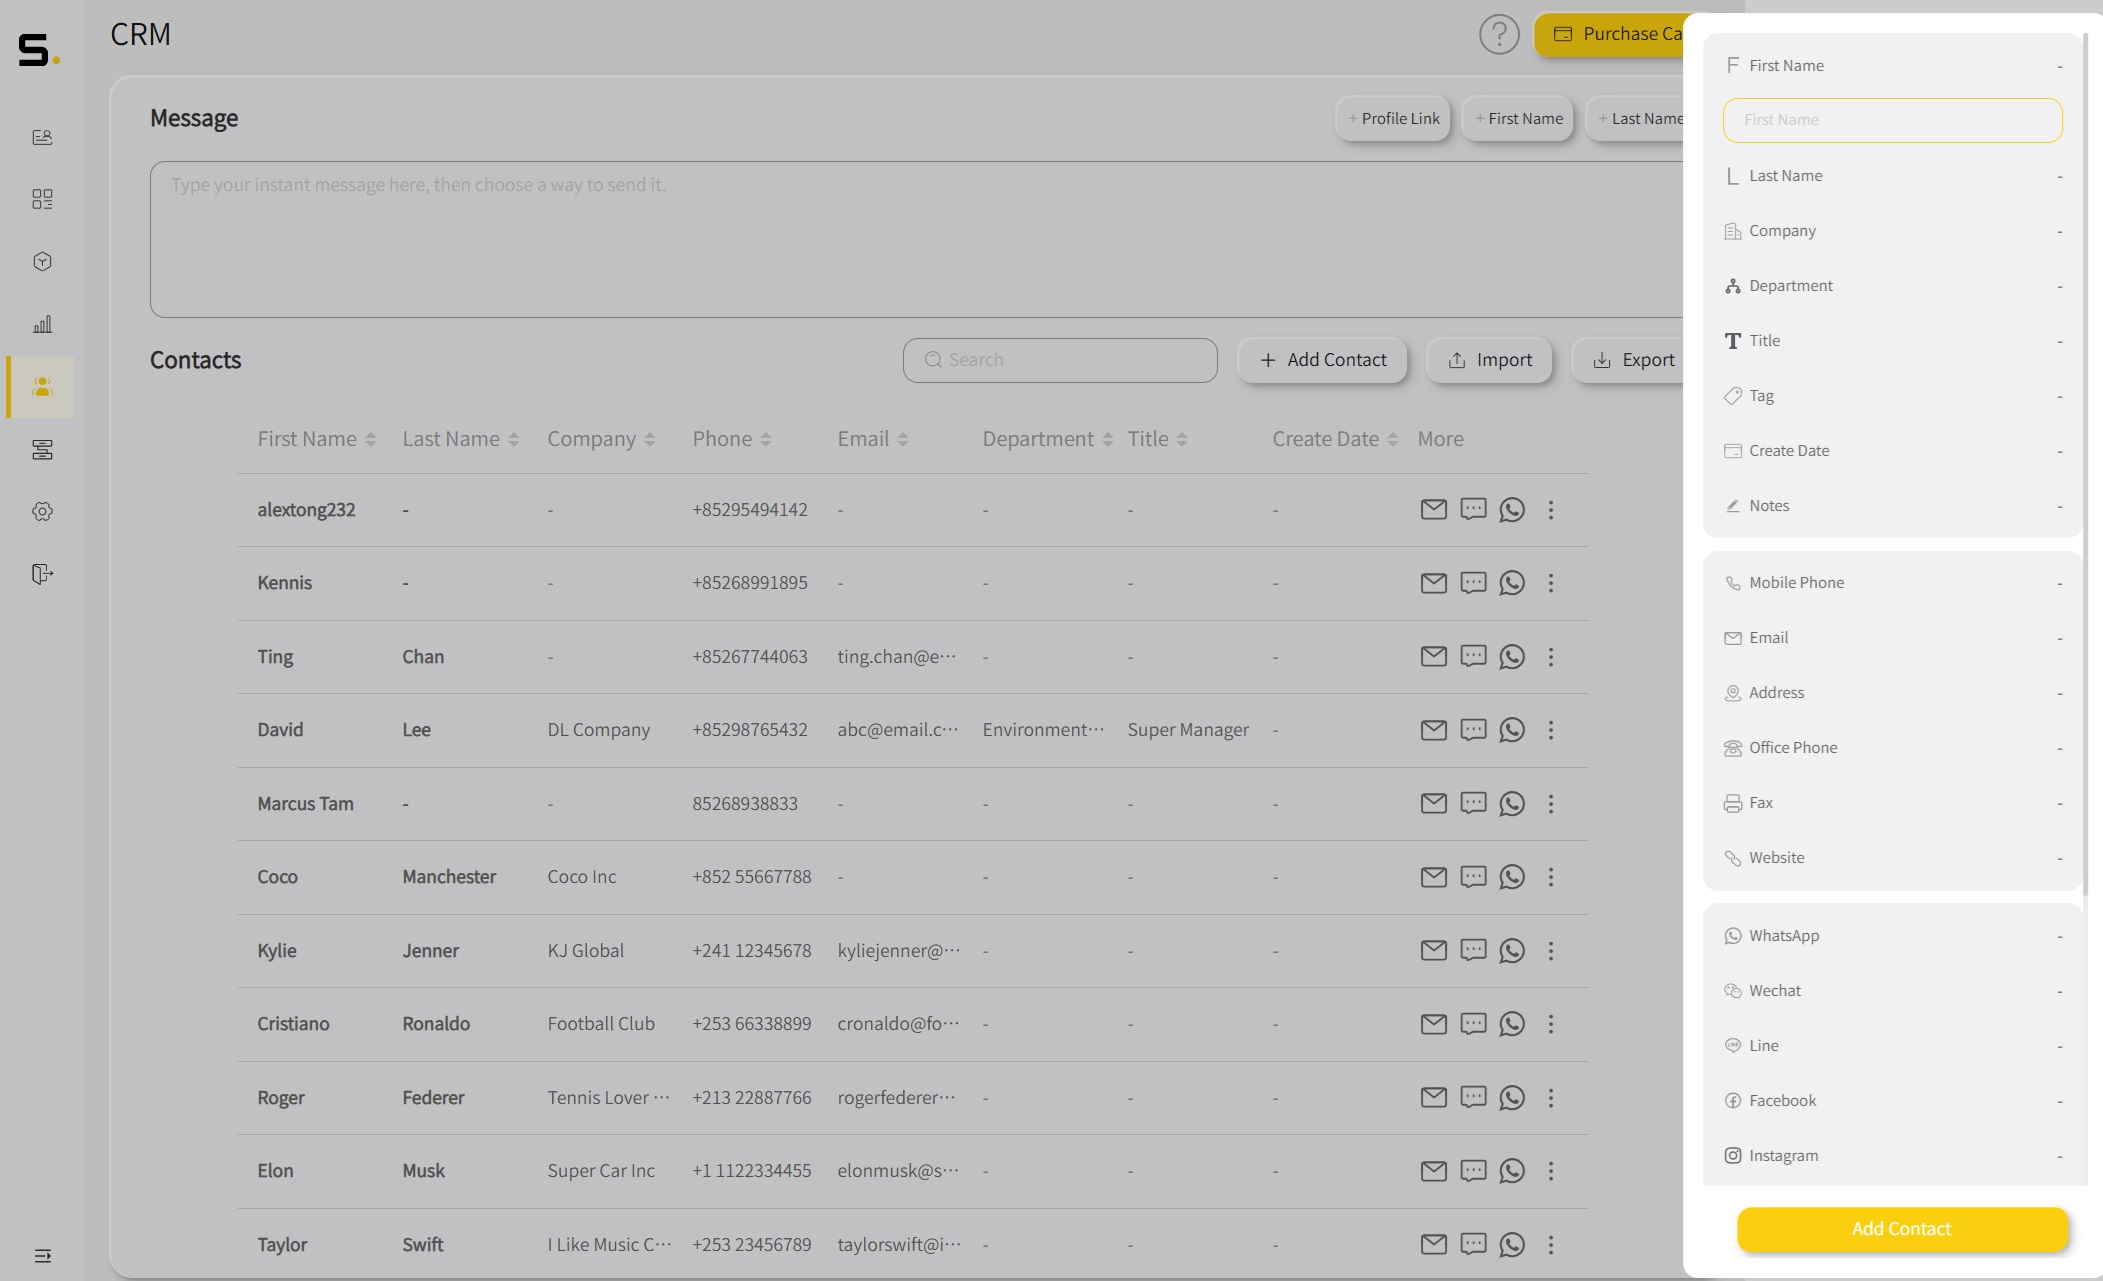The image size is (2103, 1281).
Task: Toggle sorting on the First Name column
Action: 372,438
